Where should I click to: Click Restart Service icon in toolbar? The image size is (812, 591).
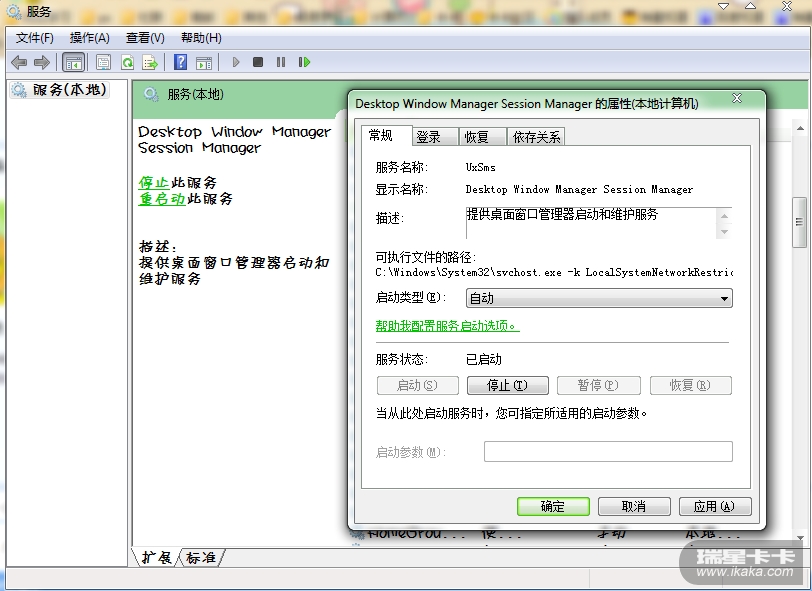coord(304,63)
